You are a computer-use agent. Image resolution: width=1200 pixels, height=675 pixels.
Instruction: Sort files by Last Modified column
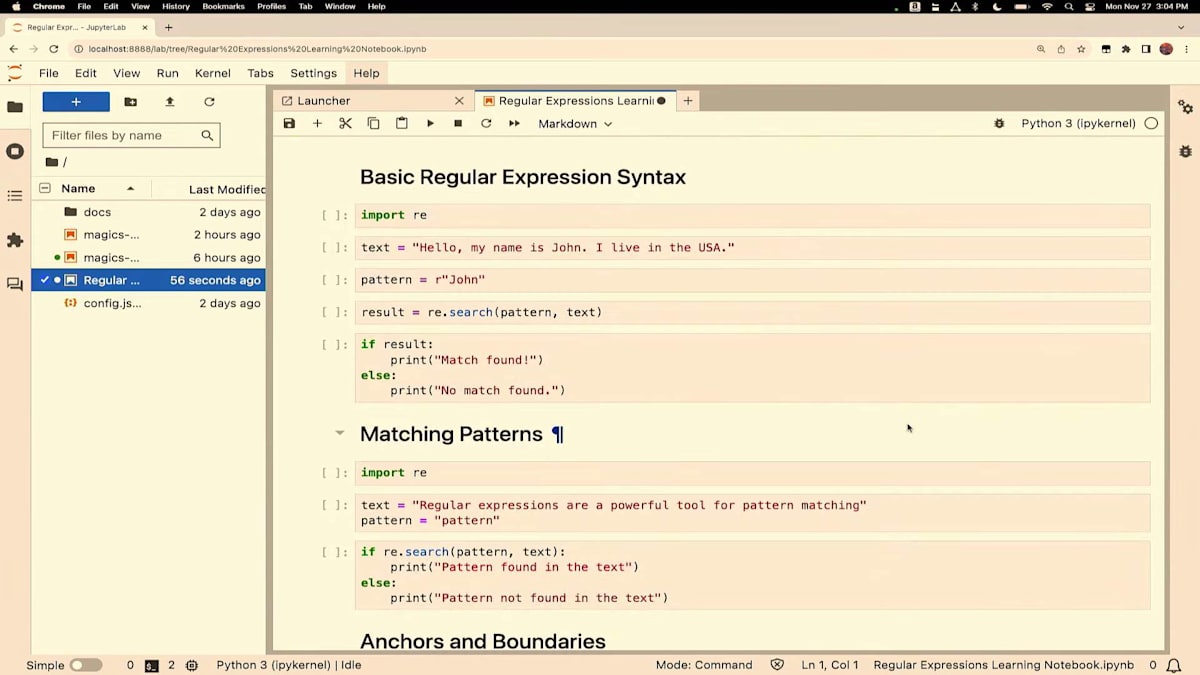[x=226, y=189]
